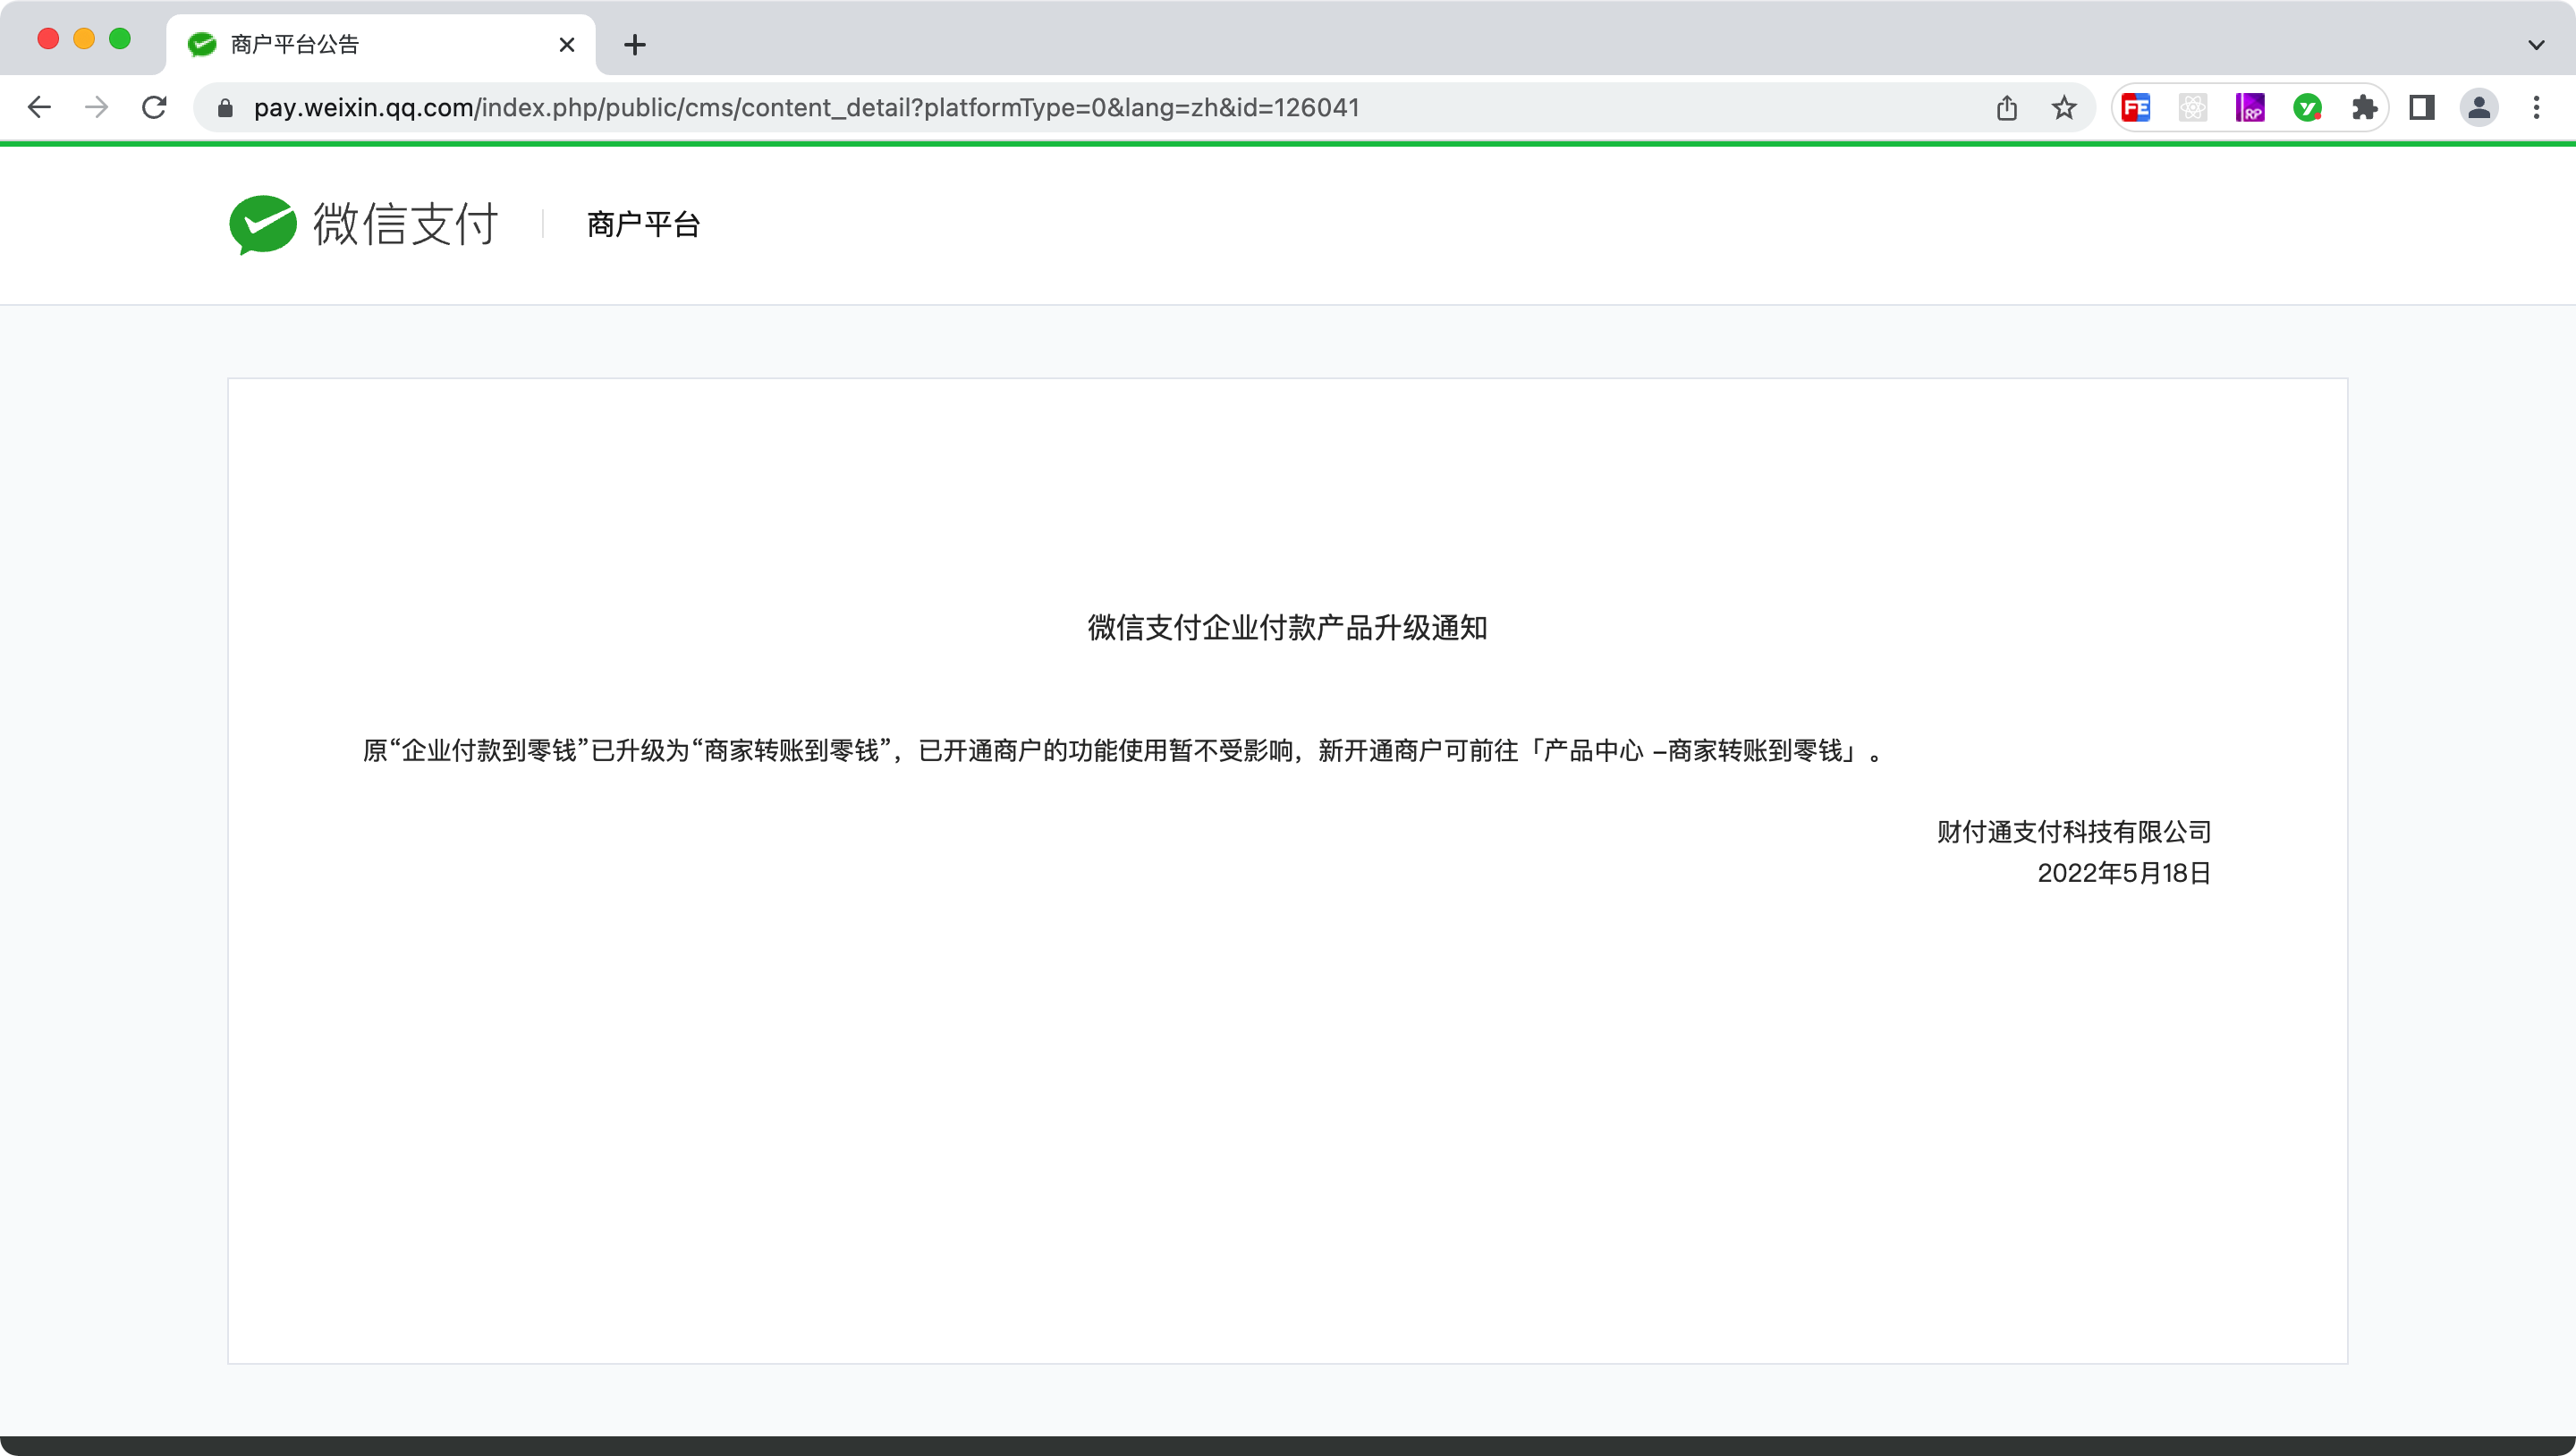Open the purple RP extension
Viewport: 2576px width, 1456px height.
(x=2250, y=107)
